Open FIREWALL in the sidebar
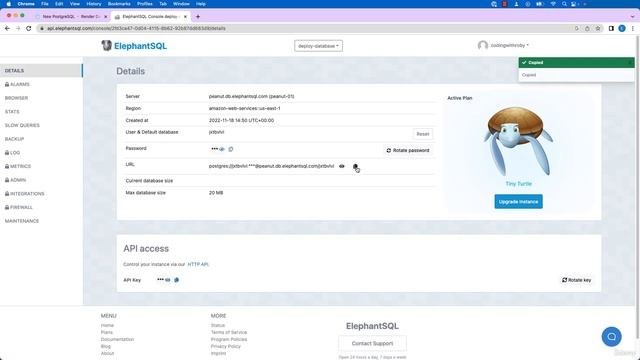This screenshot has height=360, width=640. pyautogui.click(x=18, y=207)
